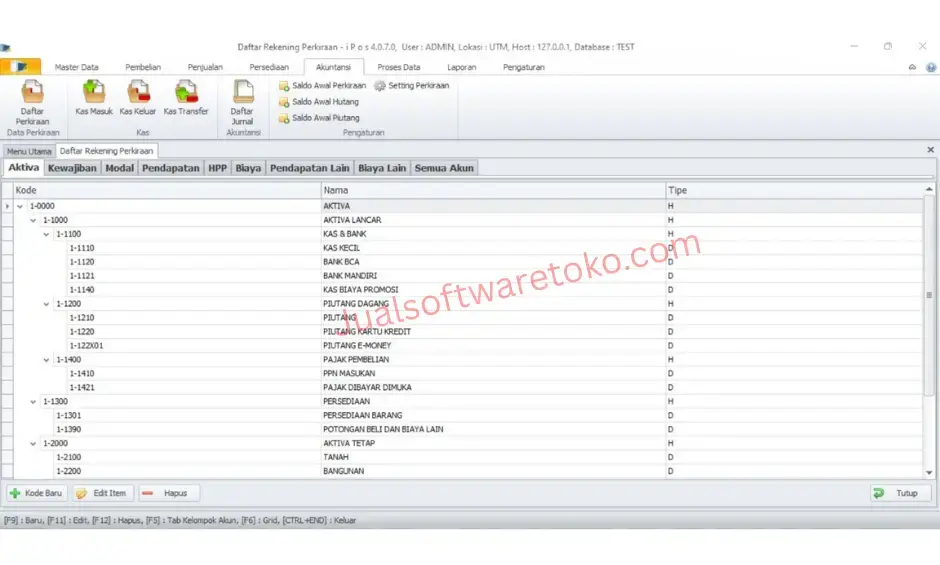The width and height of the screenshot is (940, 565).
Task: Close the Daftar Rekening Perkiraan tab panel
Action: pos(930,150)
